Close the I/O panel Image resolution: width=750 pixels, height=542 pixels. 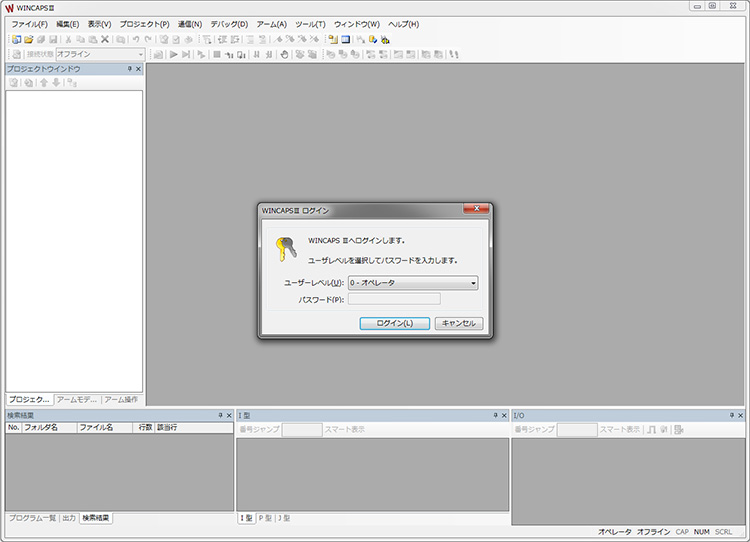(x=740, y=416)
